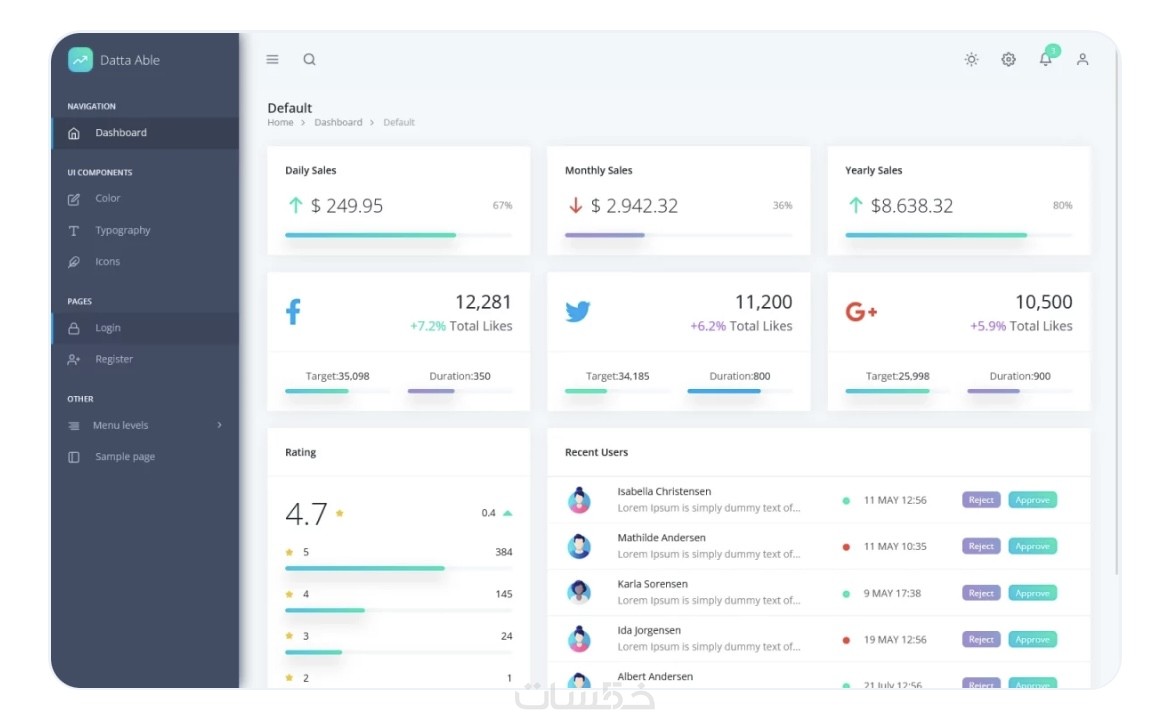
Task: Open notifications bell icon
Action: point(1045,60)
